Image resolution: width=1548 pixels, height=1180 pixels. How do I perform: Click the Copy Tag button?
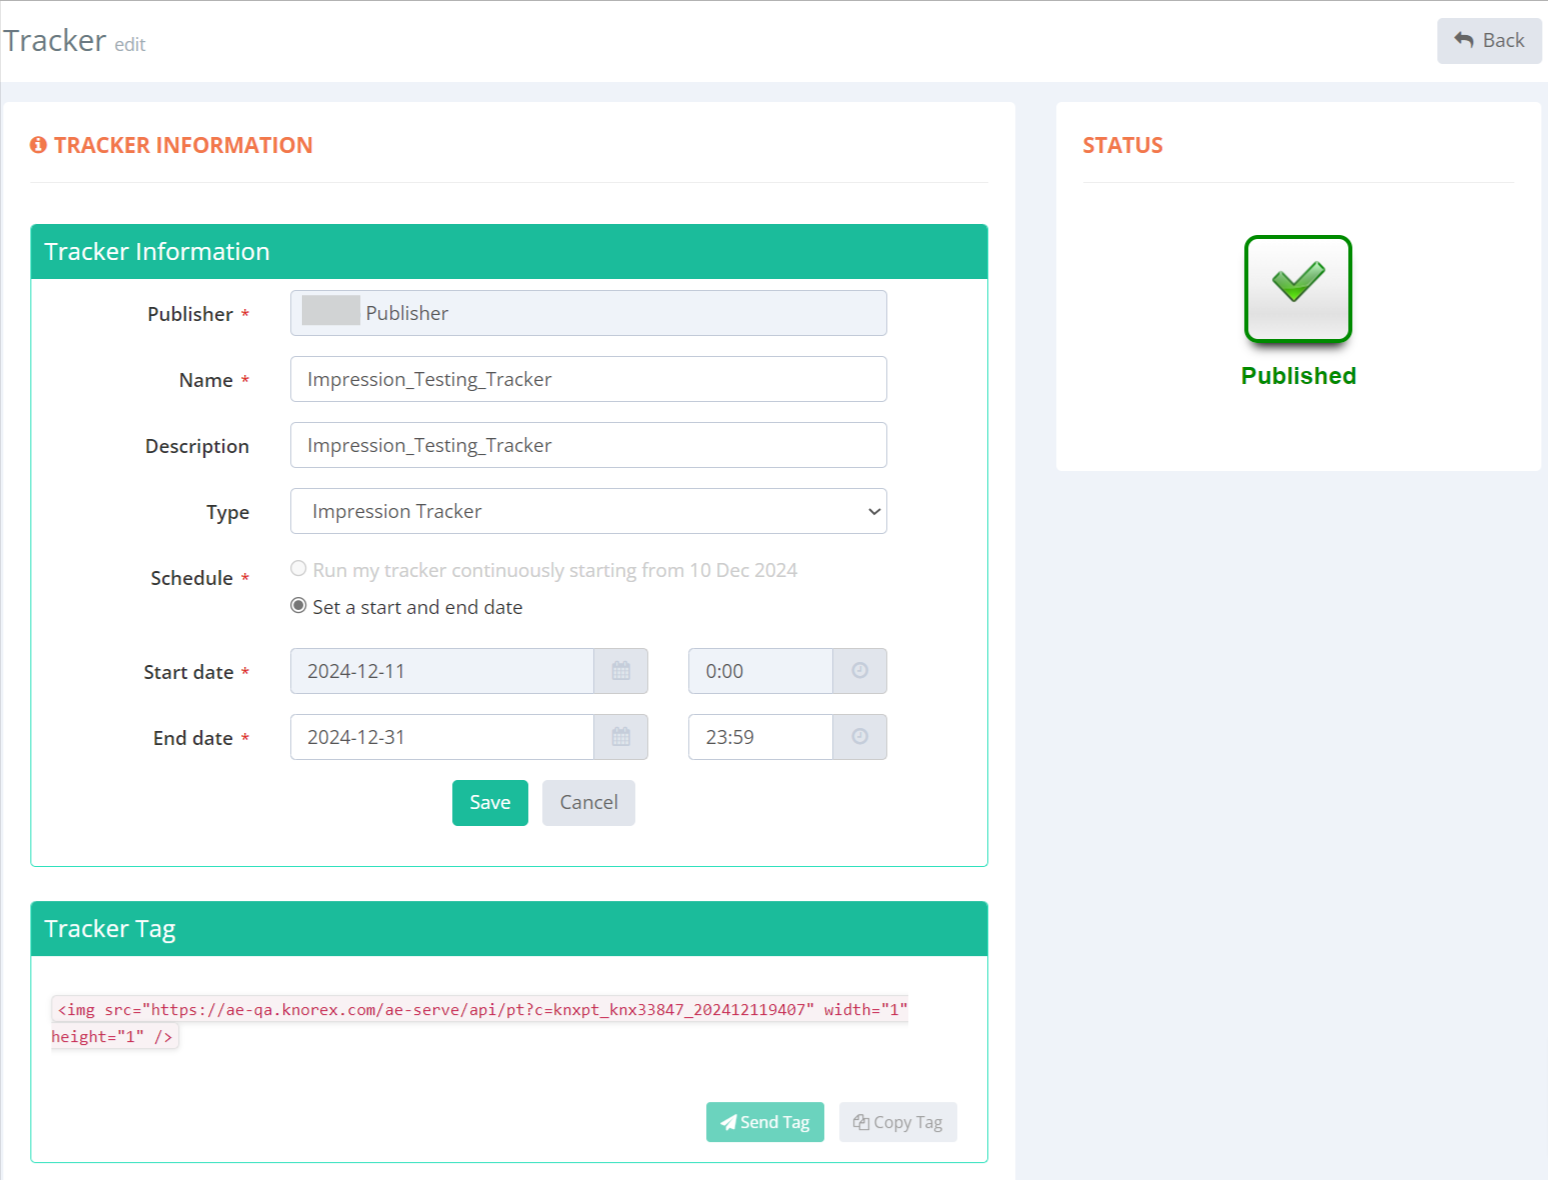point(897,1122)
